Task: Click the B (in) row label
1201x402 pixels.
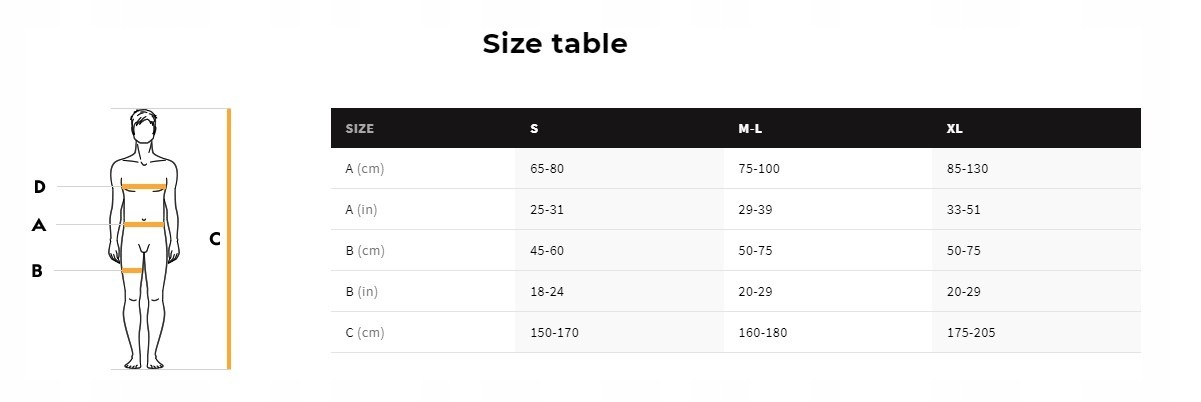Action: pyautogui.click(x=362, y=292)
